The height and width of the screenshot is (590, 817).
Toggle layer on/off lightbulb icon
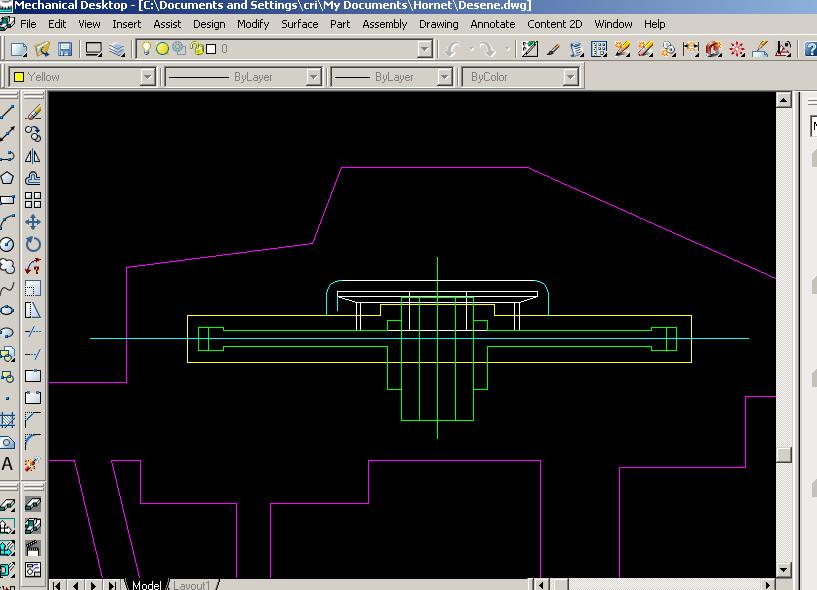tap(146, 48)
